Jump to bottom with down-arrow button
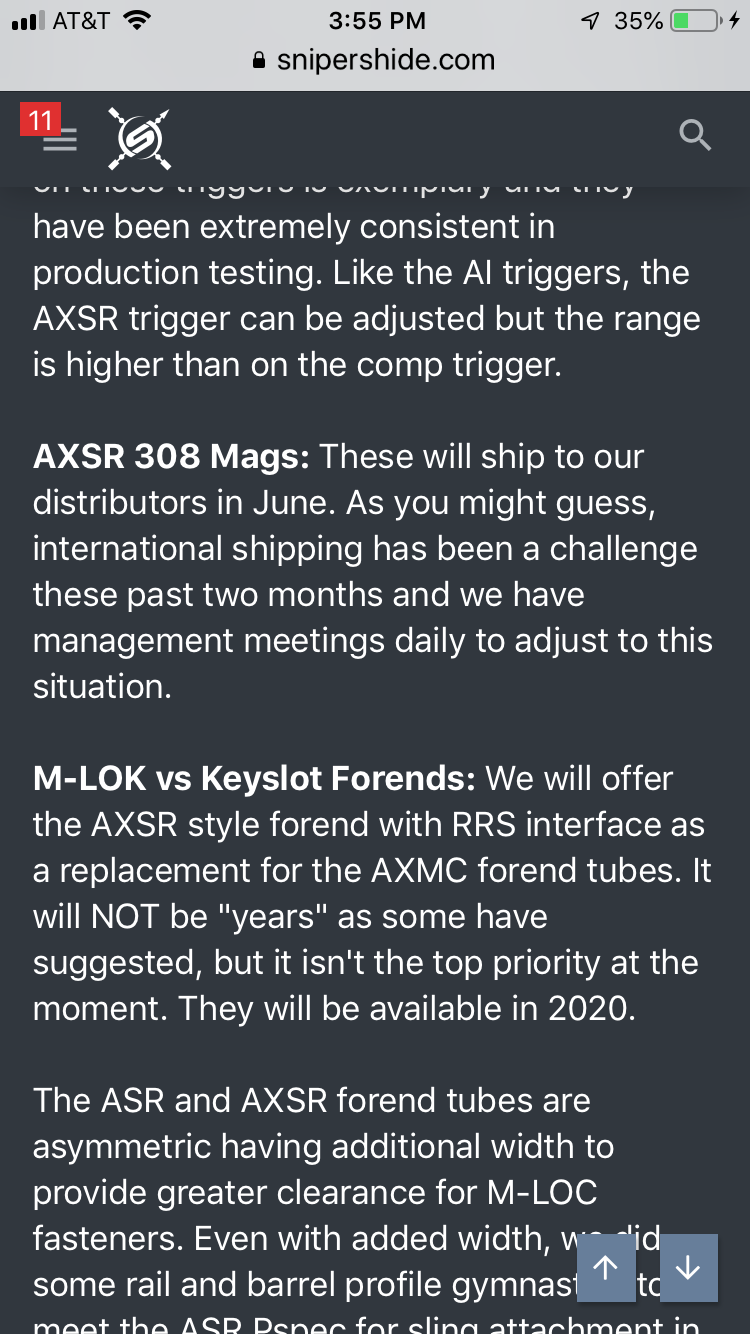Screen dimensions: 750x1334 [x=689, y=1268]
